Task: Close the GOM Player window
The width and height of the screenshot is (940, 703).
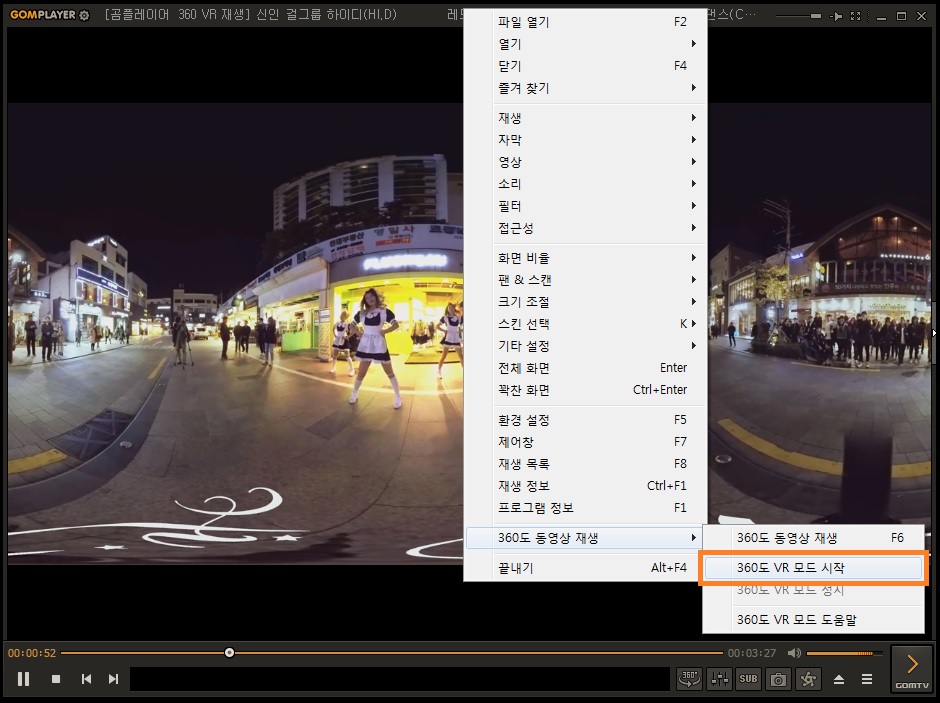Action: (921, 16)
